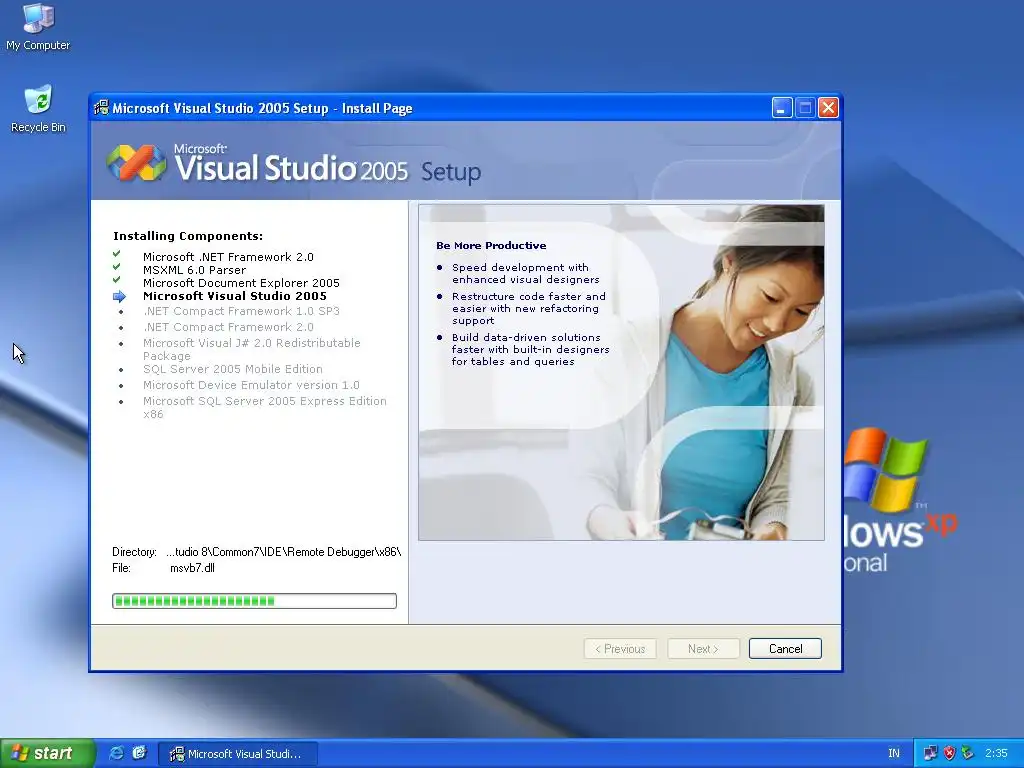This screenshot has height=768, width=1024.
Task: Click the 2:35 taskbar clock
Action: coord(996,753)
